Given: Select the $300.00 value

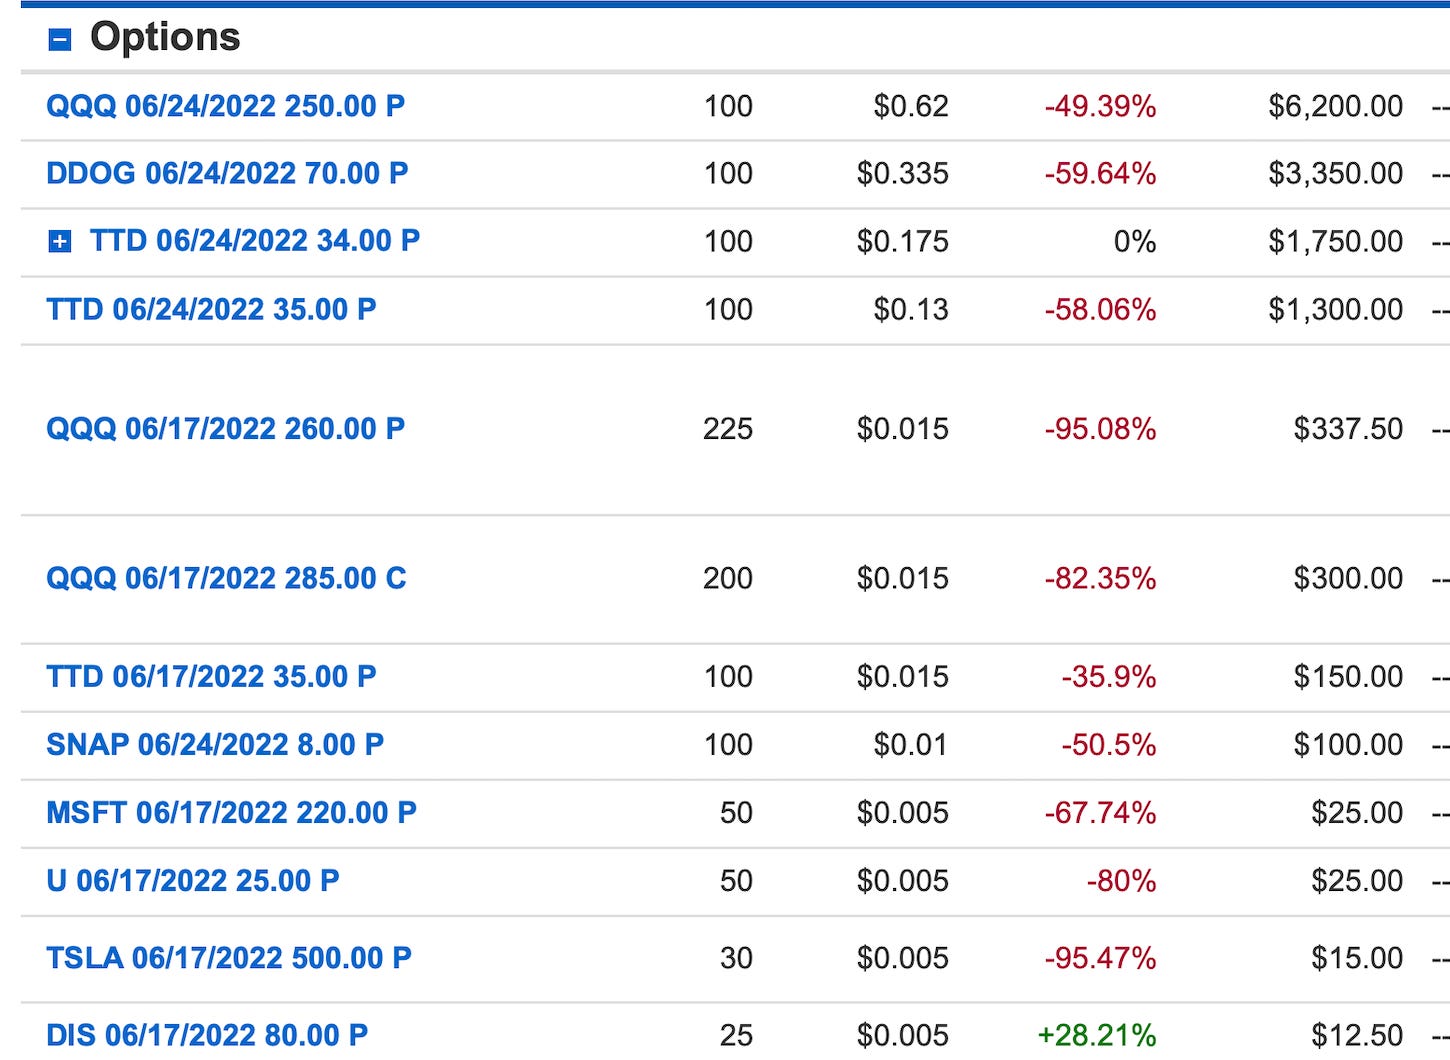Looking at the screenshot, I should coord(1349,578).
